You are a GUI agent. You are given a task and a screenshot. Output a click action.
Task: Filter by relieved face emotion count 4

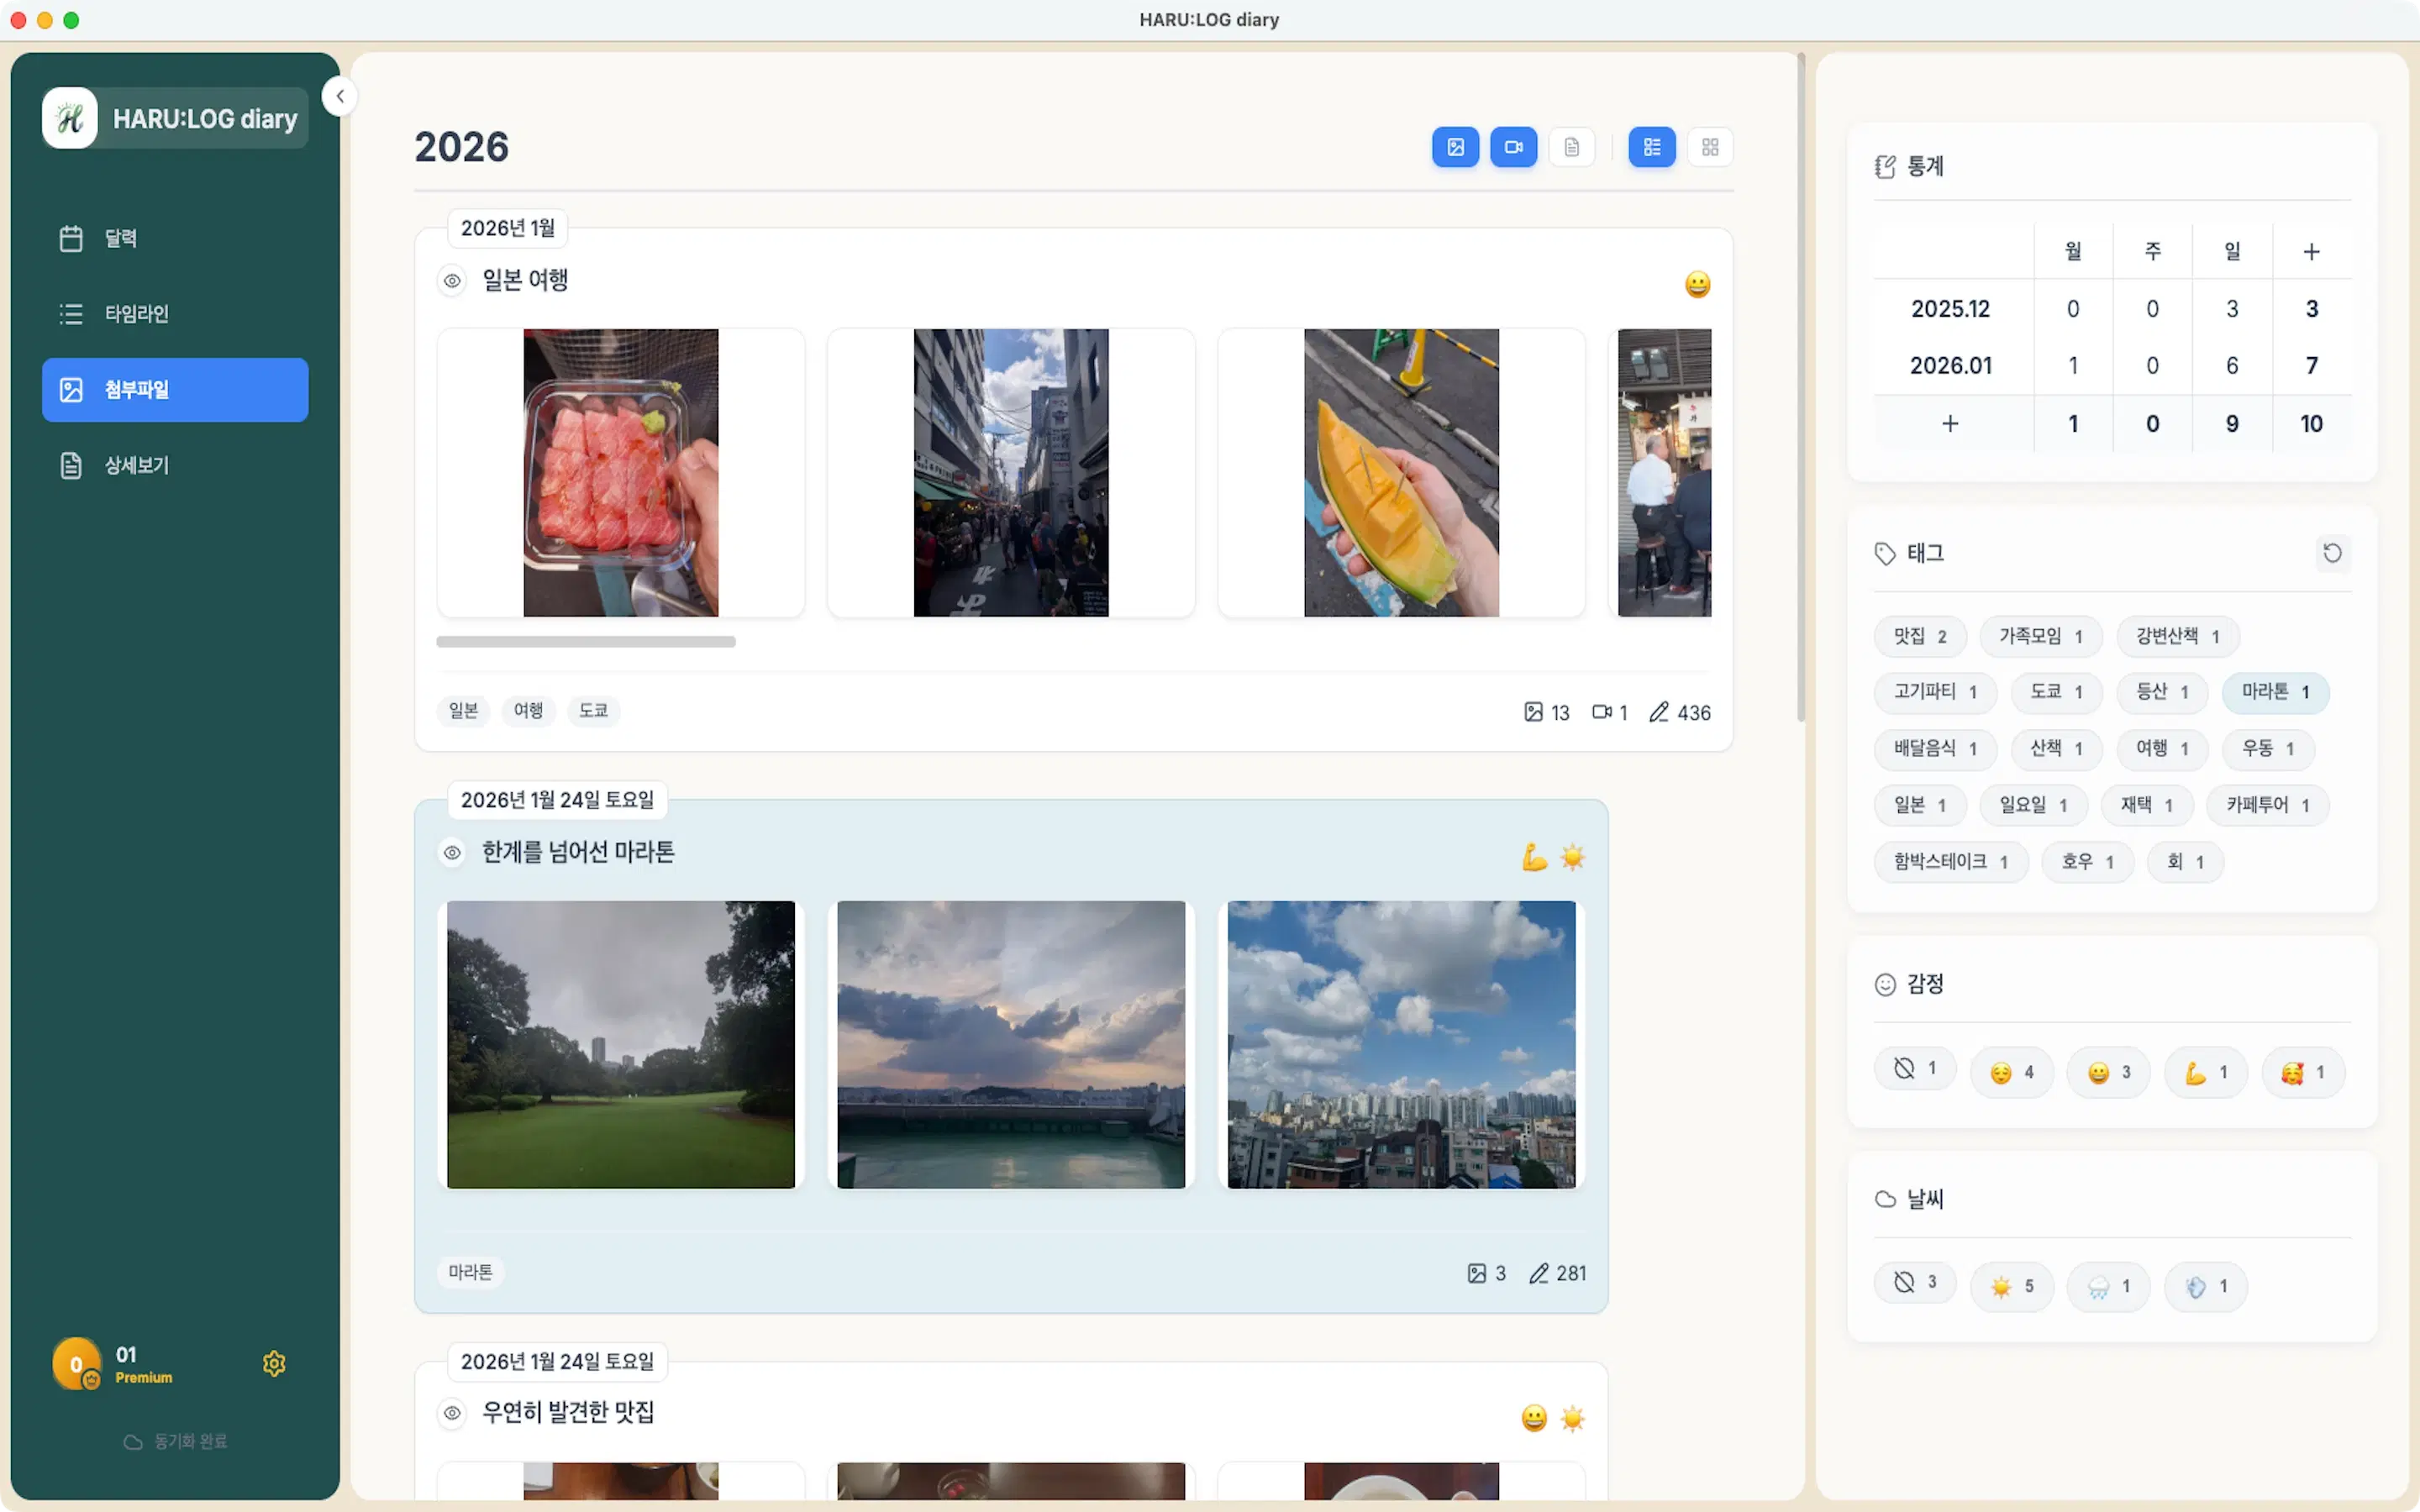click(2012, 1073)
